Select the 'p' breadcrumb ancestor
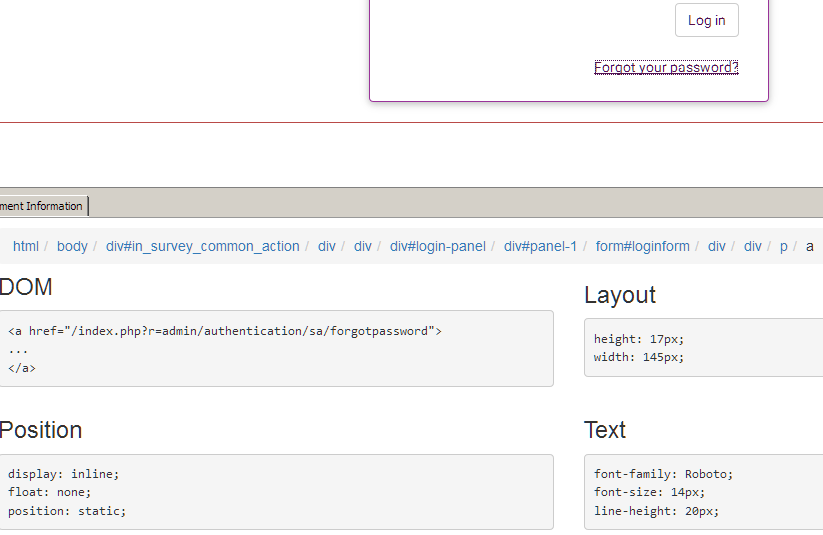823x535 pixels. [784, 246]
